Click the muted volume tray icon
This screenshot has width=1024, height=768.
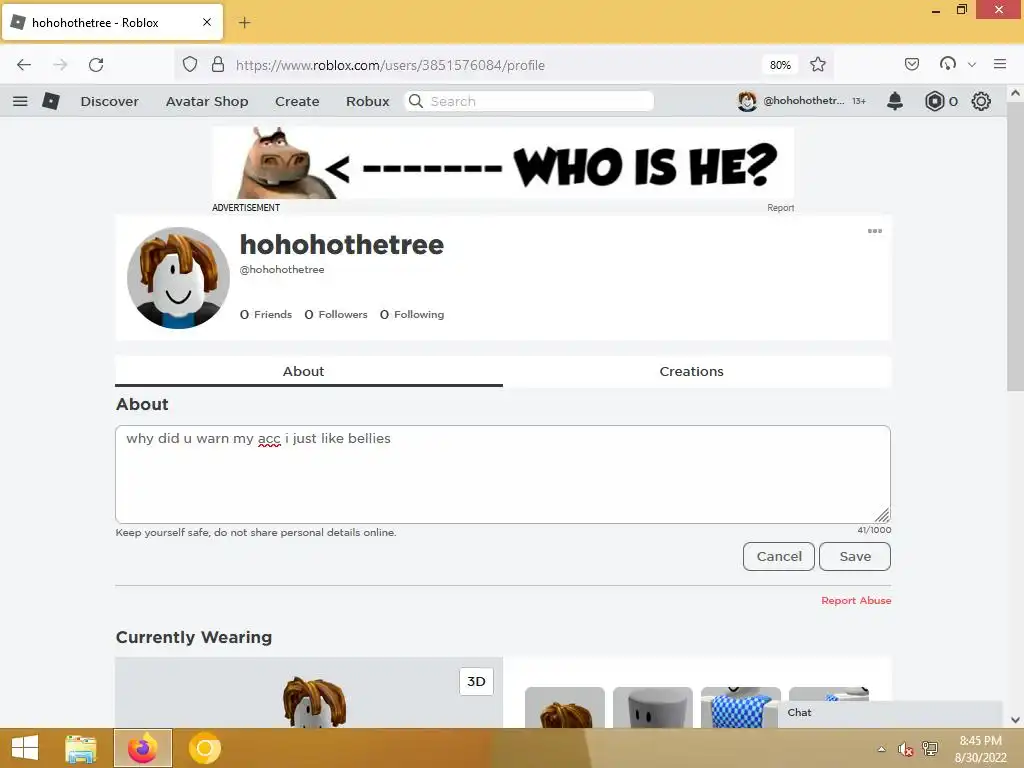tap(905, 749)
